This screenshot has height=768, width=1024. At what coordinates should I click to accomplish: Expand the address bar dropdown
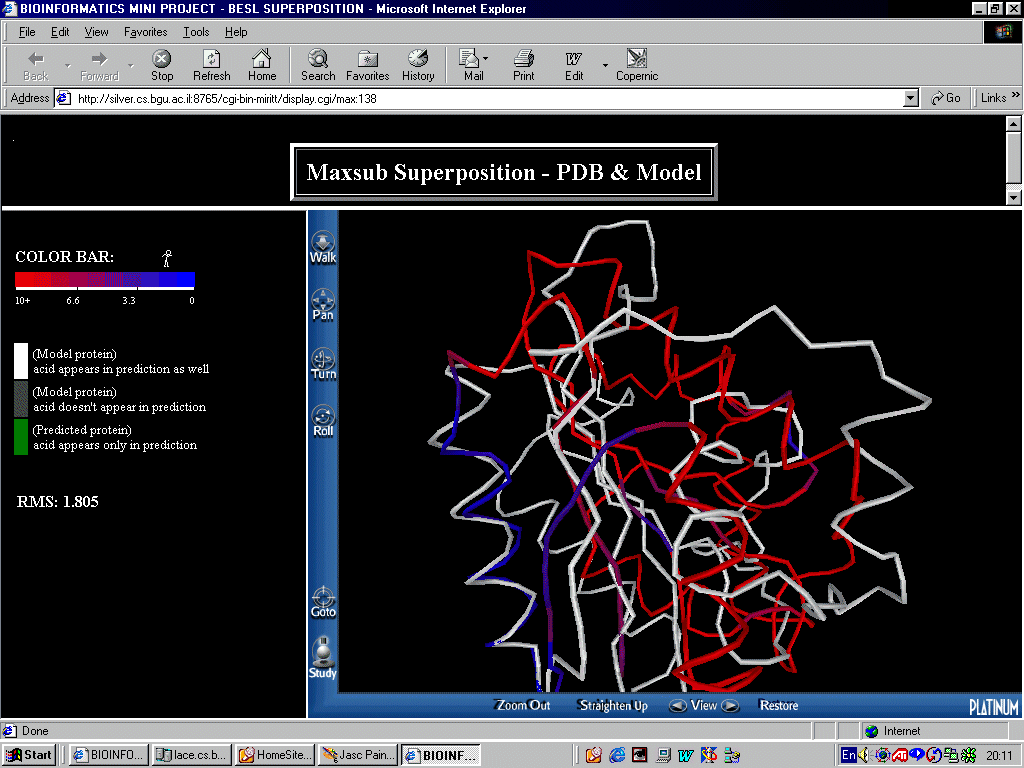point(910,98)
